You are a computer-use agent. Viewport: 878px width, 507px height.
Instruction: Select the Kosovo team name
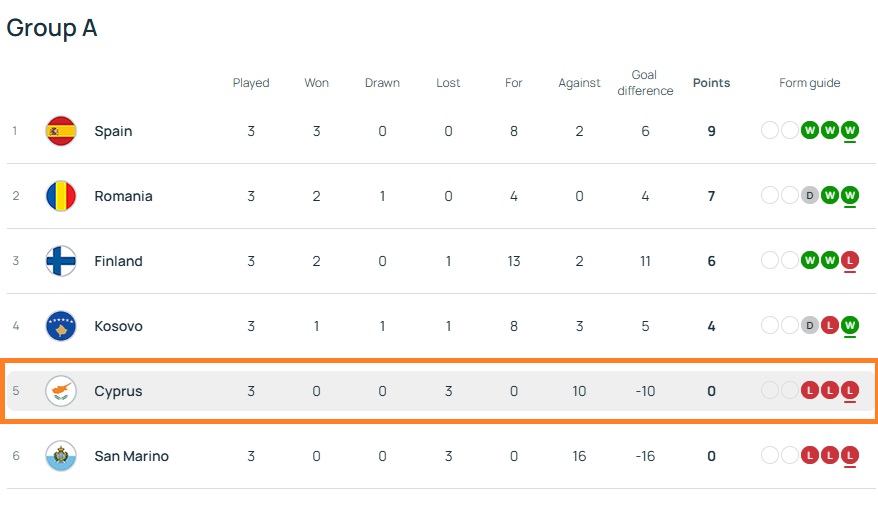(x=118, y=326)
